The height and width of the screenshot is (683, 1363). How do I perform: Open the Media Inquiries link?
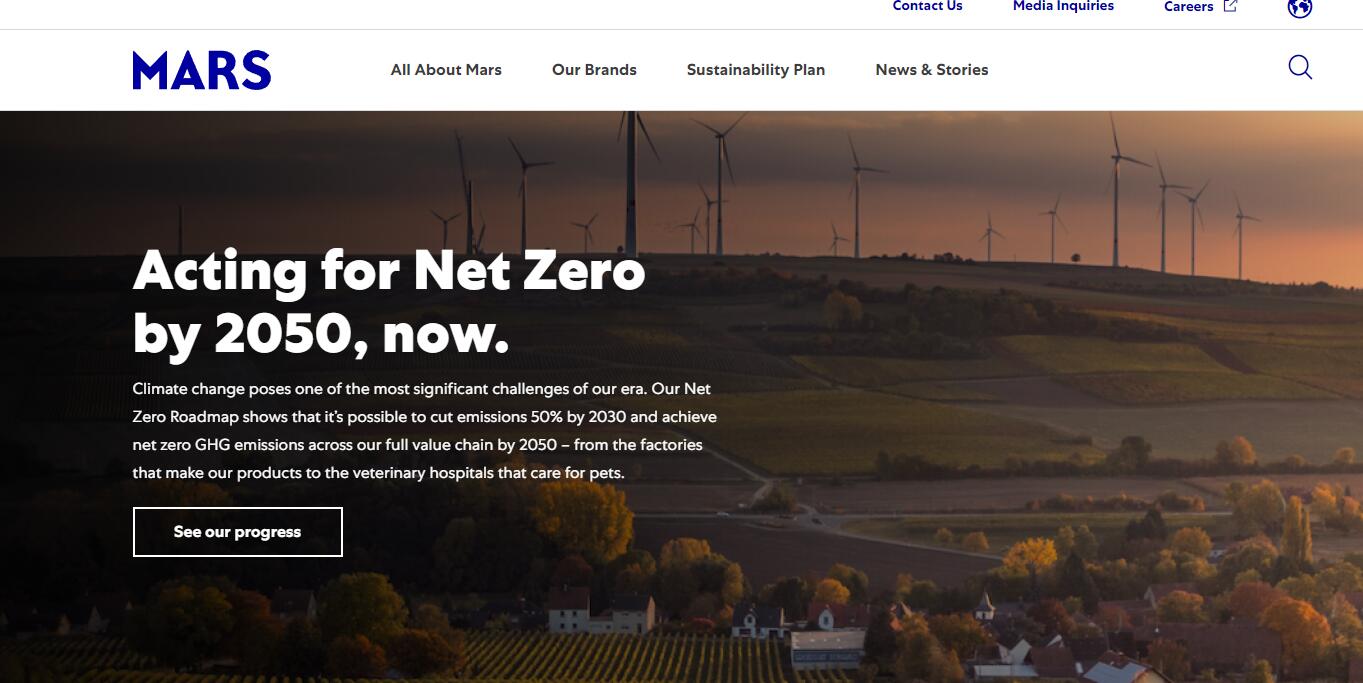(x=1063, y=6)
